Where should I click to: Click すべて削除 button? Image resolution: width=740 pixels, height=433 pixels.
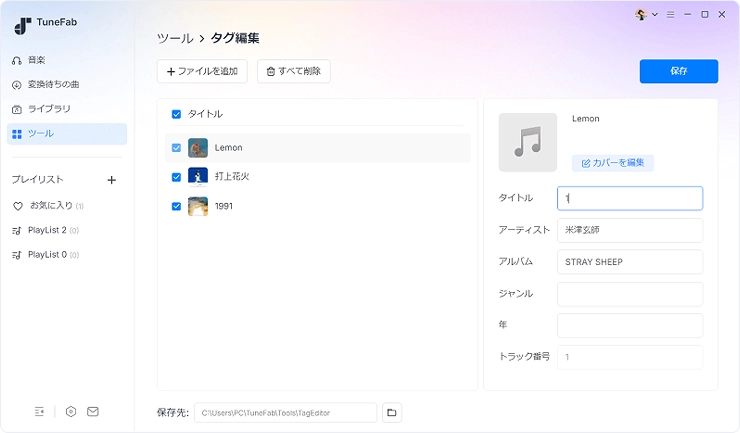click(x=294, y=71)
